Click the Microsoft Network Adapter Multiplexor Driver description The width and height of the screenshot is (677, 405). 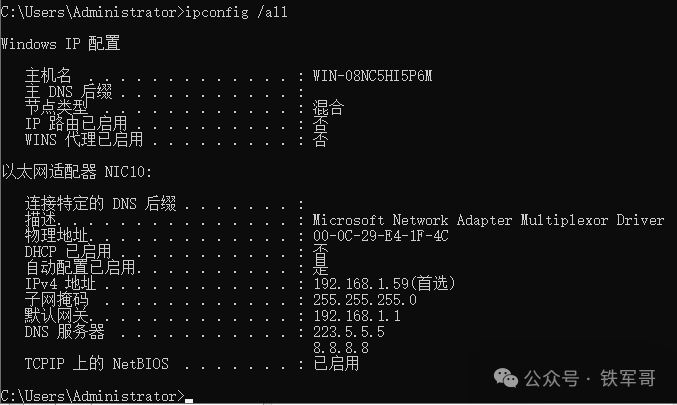point(488,220)
